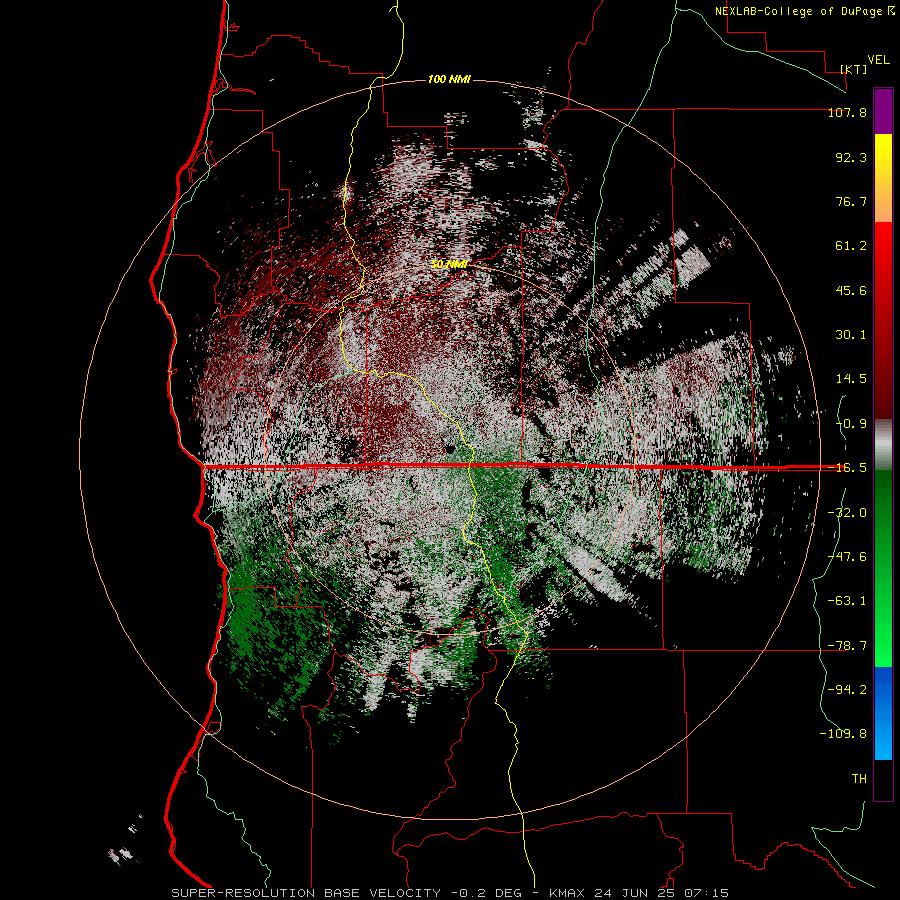Select the 45.6 scale value
This screenshot has height=900, width=900.
(851, 290)
